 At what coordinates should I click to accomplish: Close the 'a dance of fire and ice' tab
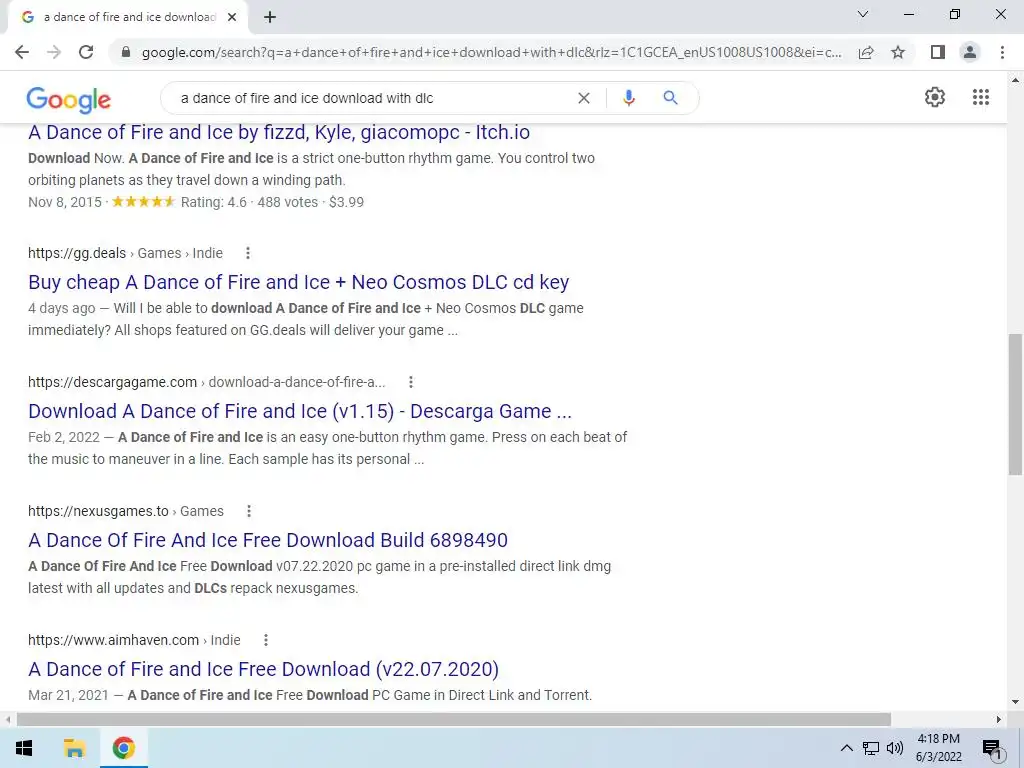232,18
